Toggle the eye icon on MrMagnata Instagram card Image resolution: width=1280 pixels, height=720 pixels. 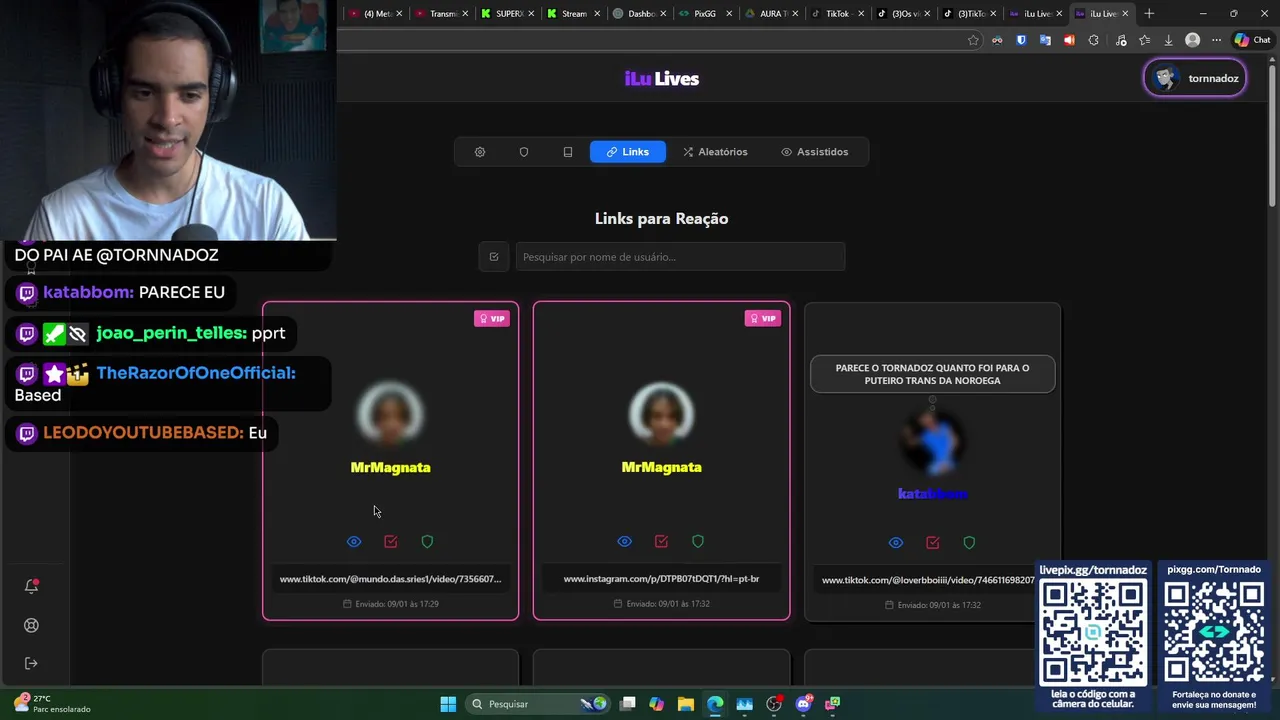point(625,541)
